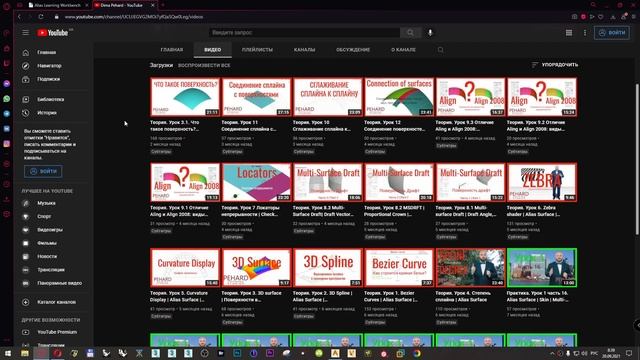
Task: Click the YouTube logo
Action: pyautogui.click(x=53, y=33)
